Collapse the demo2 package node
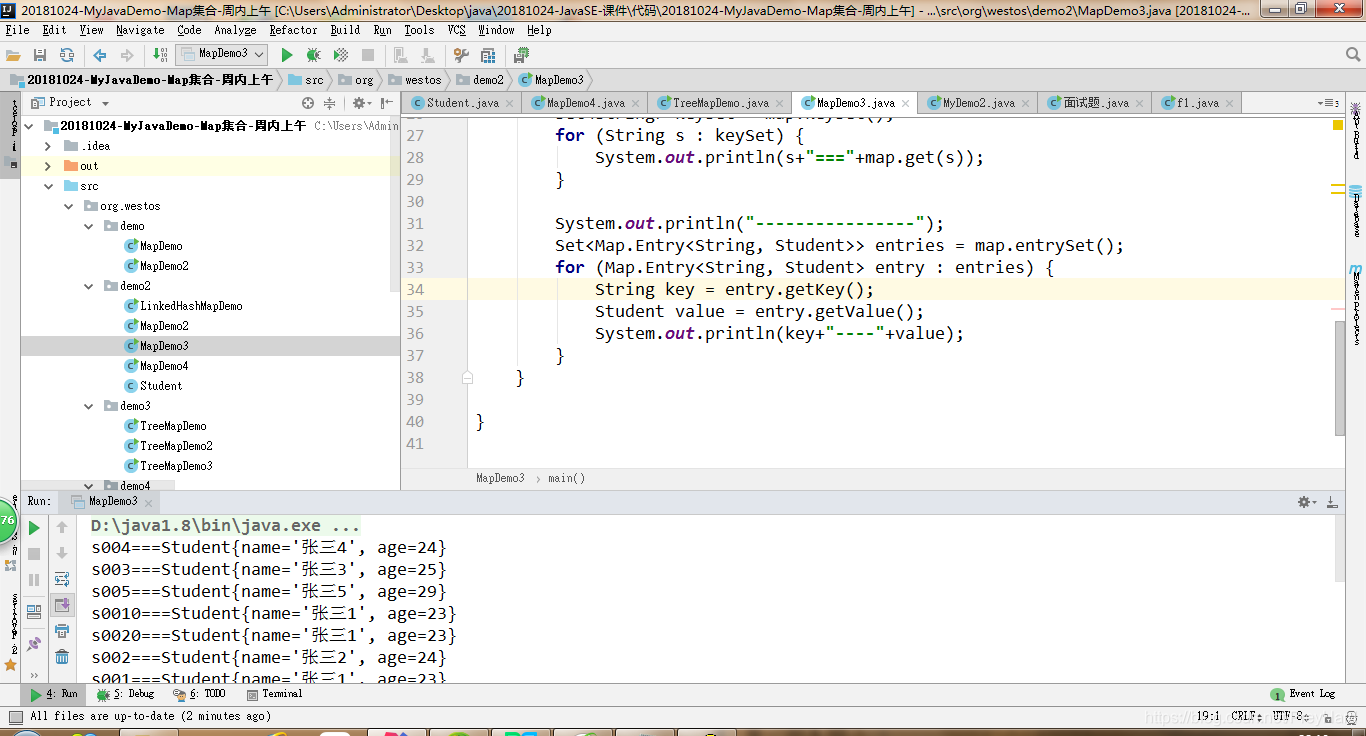1366x736 pixels. click(x=88, y=286)
